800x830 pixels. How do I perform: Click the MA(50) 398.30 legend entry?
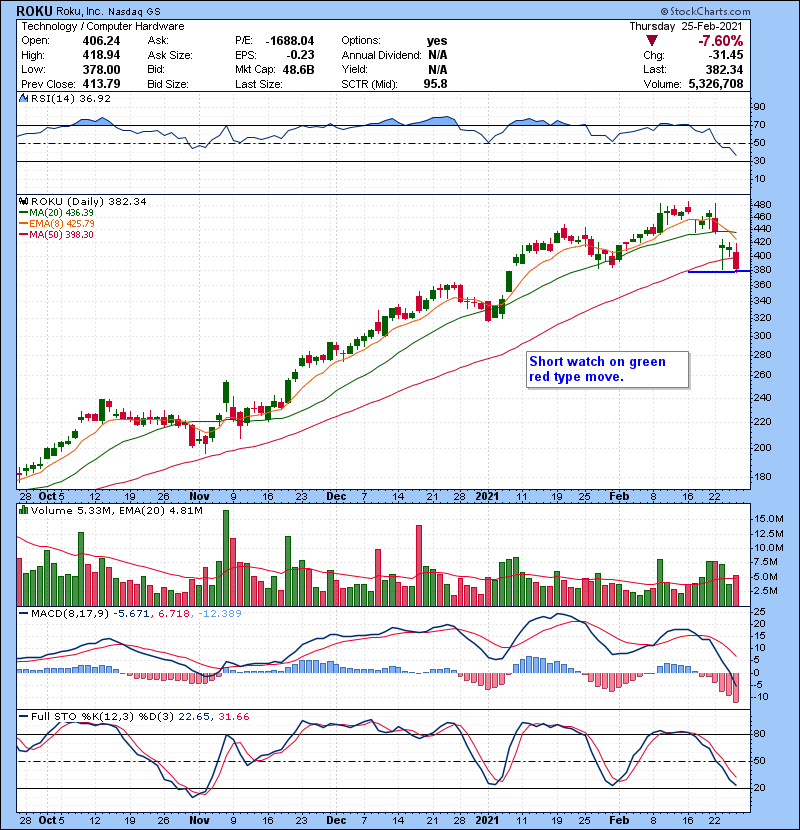click(56, 235)
